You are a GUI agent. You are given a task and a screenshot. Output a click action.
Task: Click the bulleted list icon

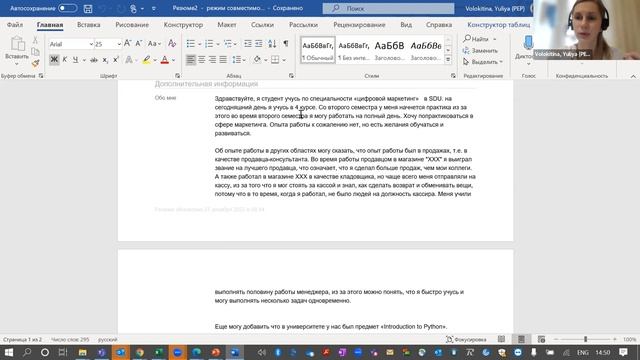click(x=191, y=43)
